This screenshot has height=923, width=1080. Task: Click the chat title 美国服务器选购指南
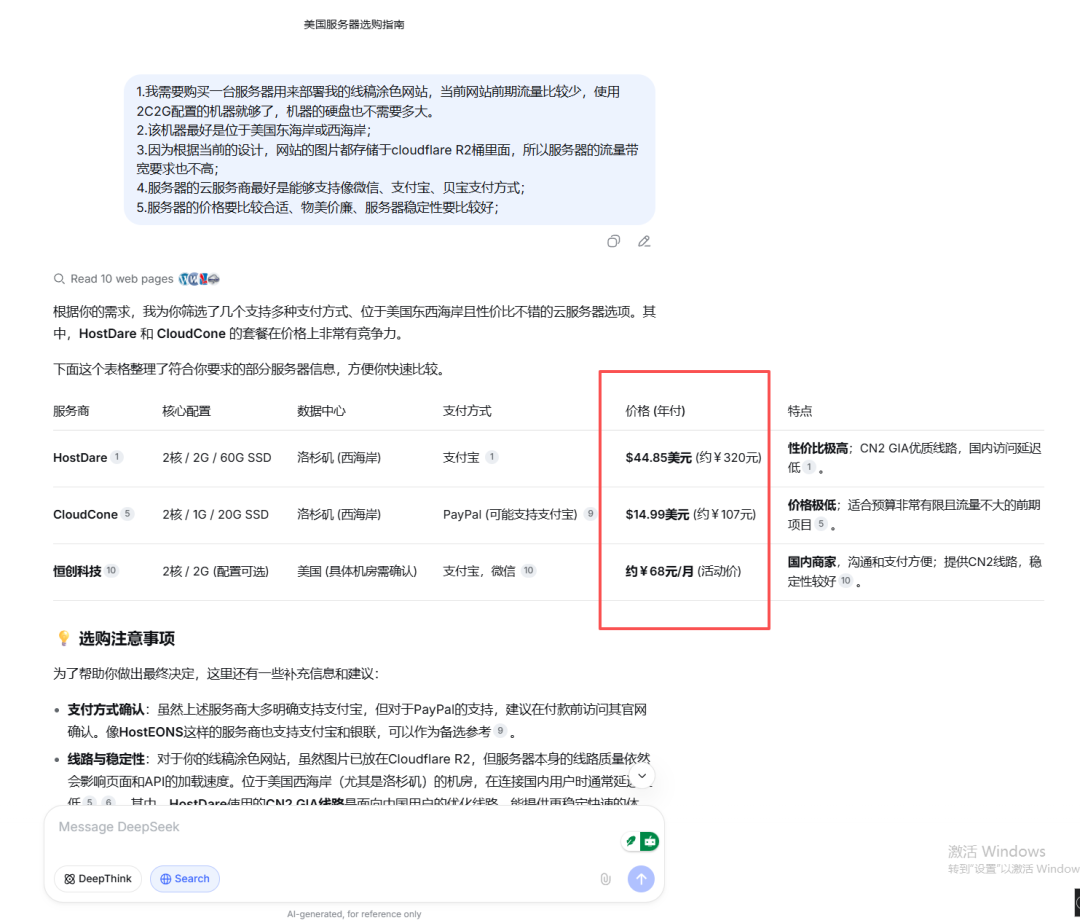354,24
